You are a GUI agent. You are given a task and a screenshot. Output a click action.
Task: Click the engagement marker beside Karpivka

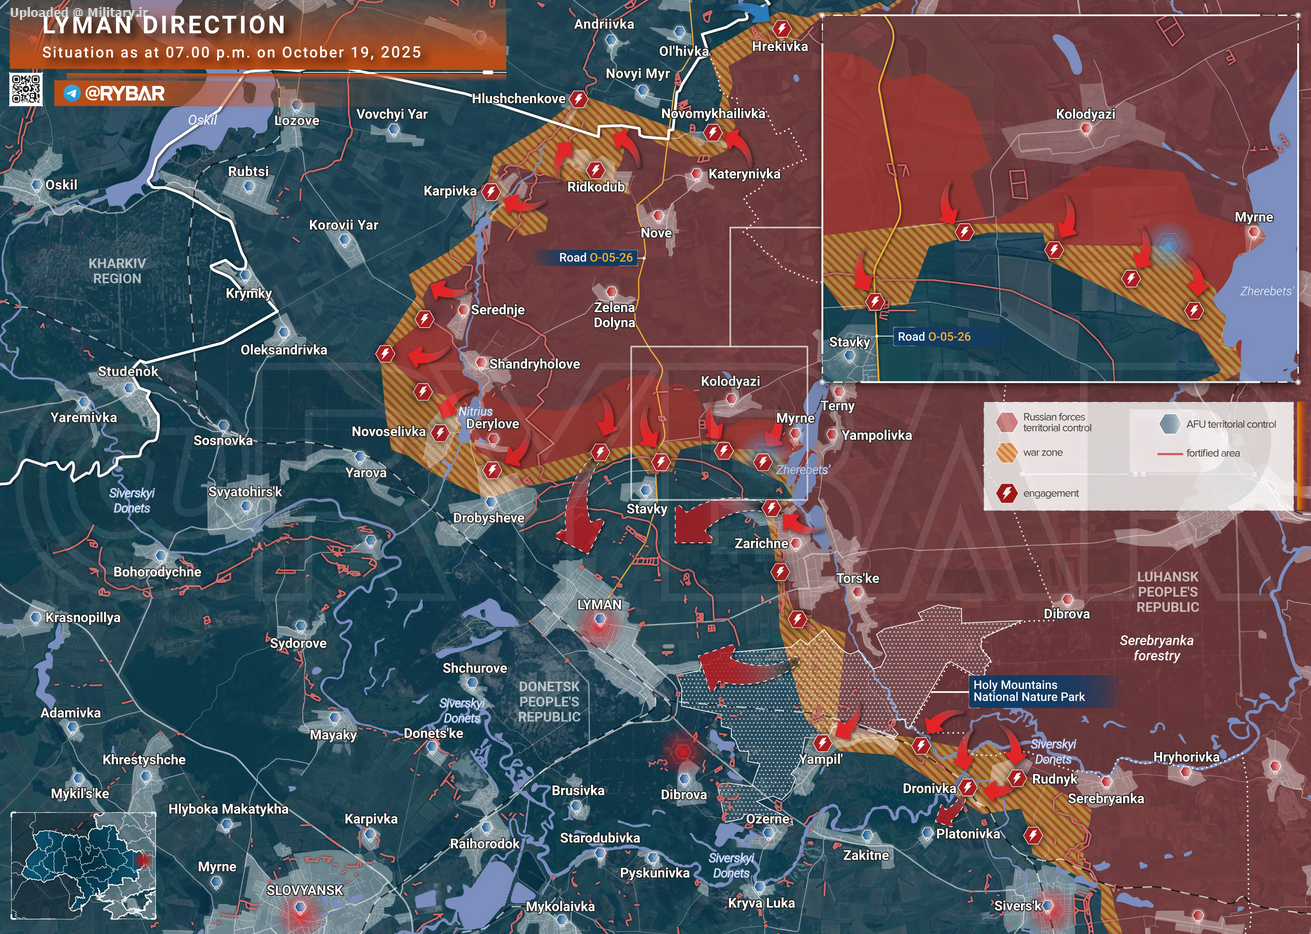coord(490,191)
